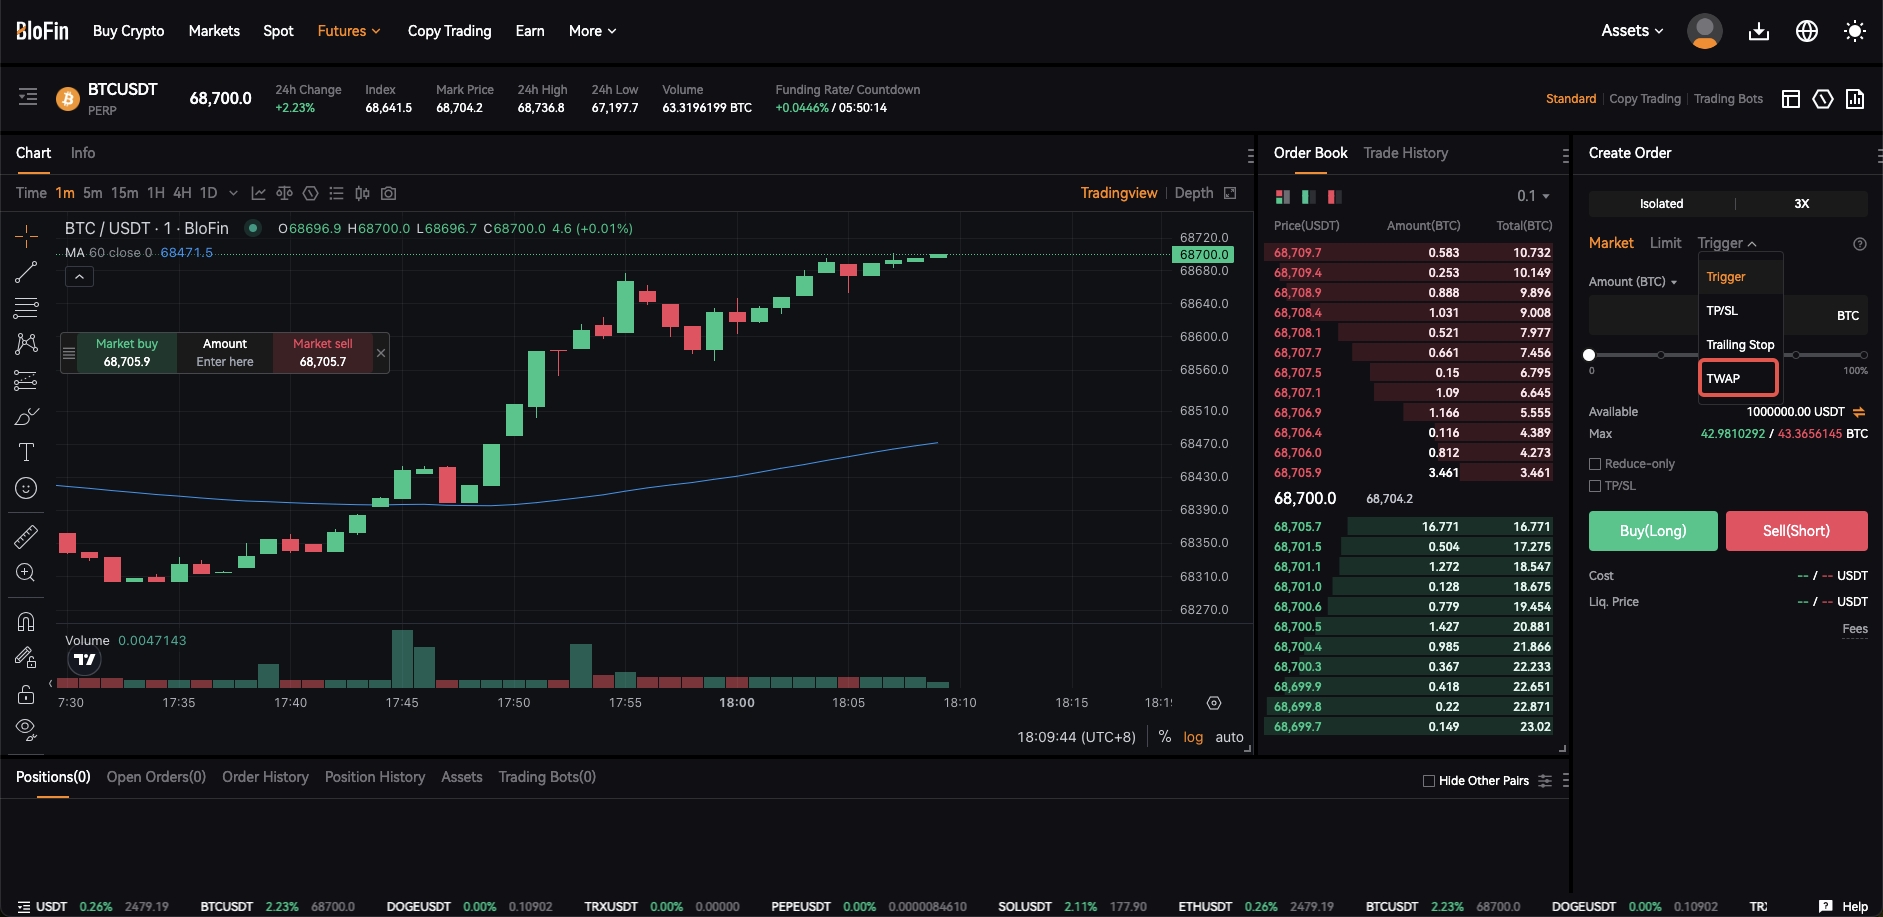Screen dimensions: 1883x917
Task: Enable the Reduce-only checkbox
Action: pyautogui.click(x=1595, y=464)
